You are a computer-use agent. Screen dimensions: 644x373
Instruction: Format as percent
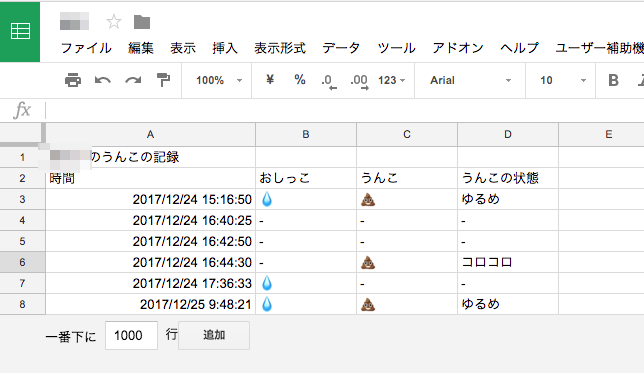(300, 80)
